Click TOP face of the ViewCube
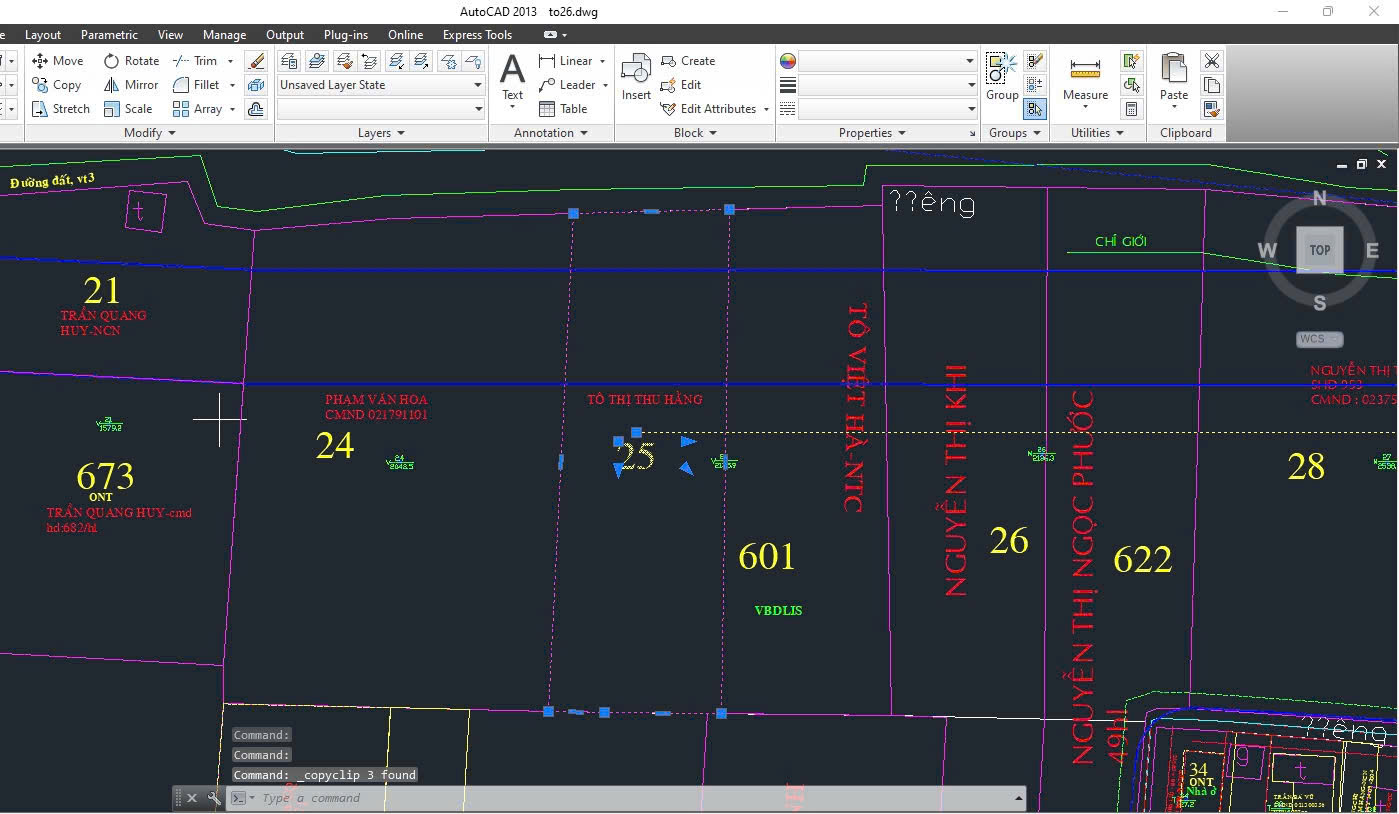 click(x=1320, y=250)
